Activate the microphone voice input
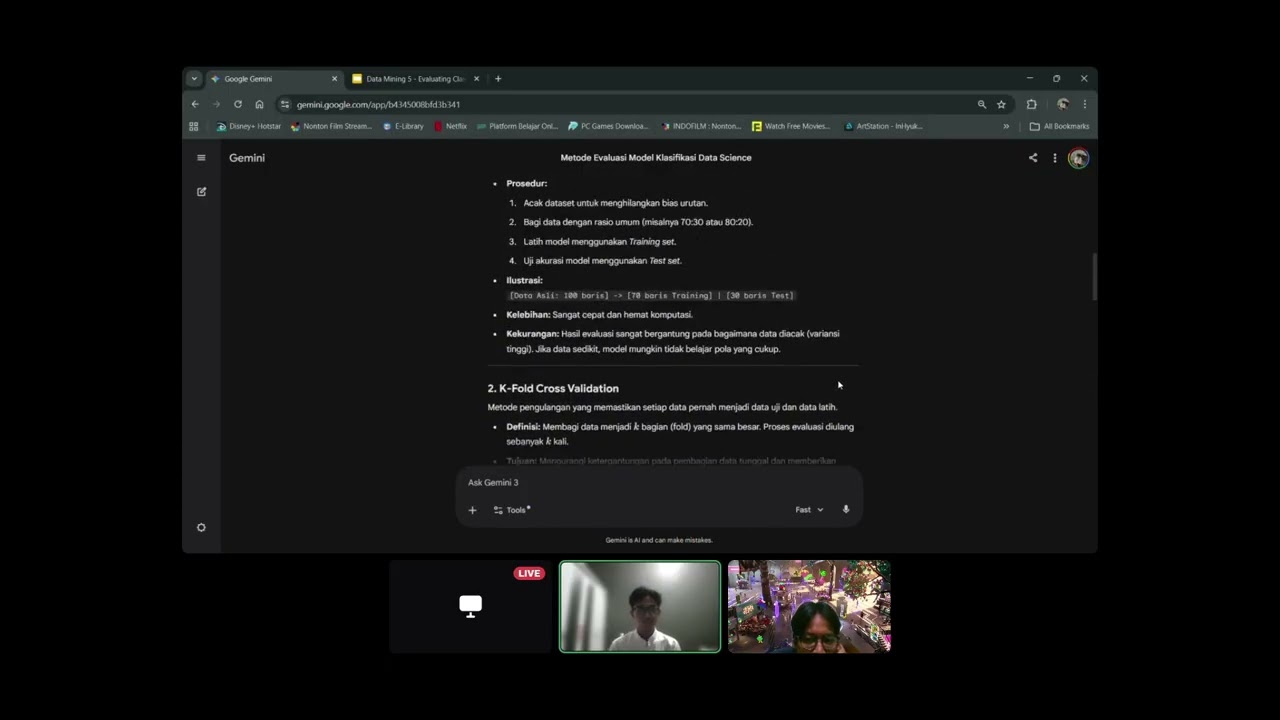The width and height of the screenshot is (1280, 720). [846, 510]
